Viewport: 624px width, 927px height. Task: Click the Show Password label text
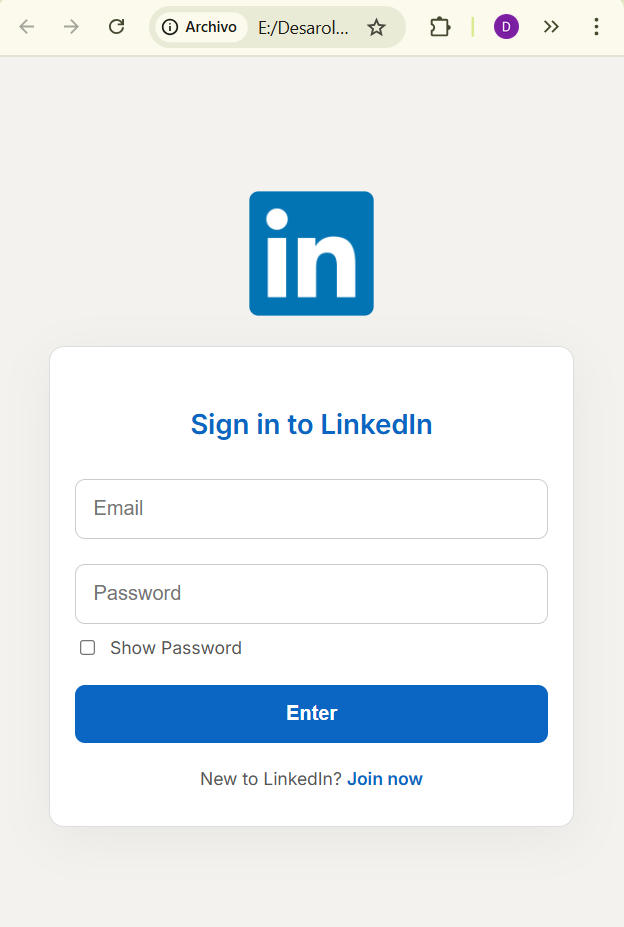coord(176,648)
